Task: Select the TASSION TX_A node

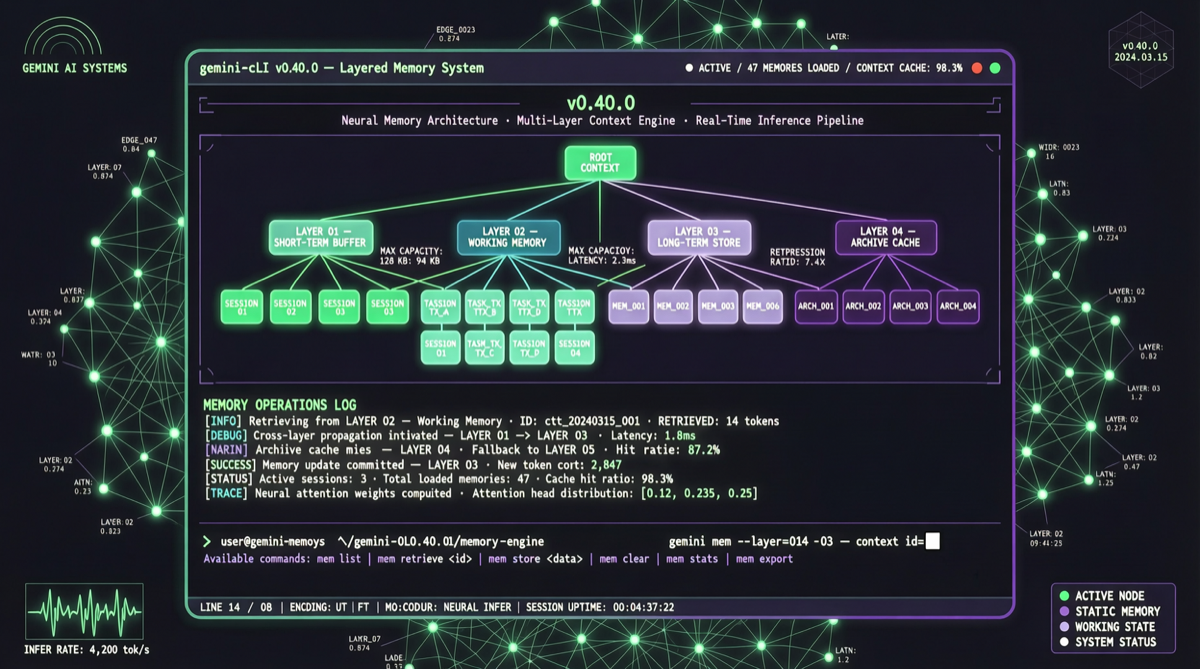Action: point(441,307)
